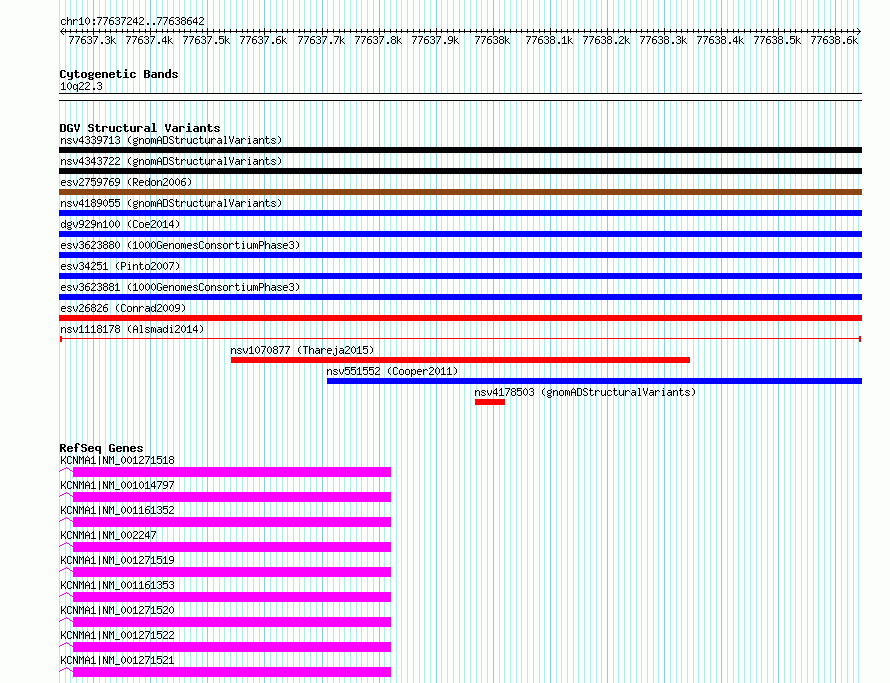Click the thin red nsv1118178 line
Viewport: 890px width, 683px height.
pyautogui.click(x=460, y=339)
